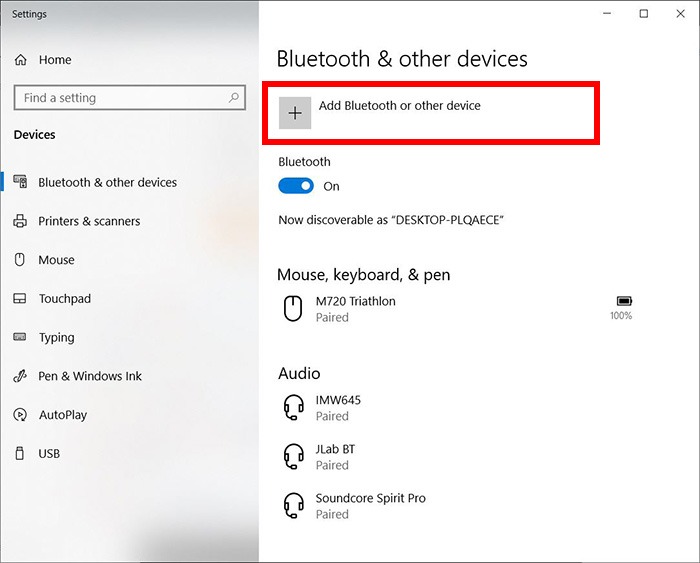The image size is (700, 563).
Task: Select the JLab BT audio device
Action: [458, 457]
